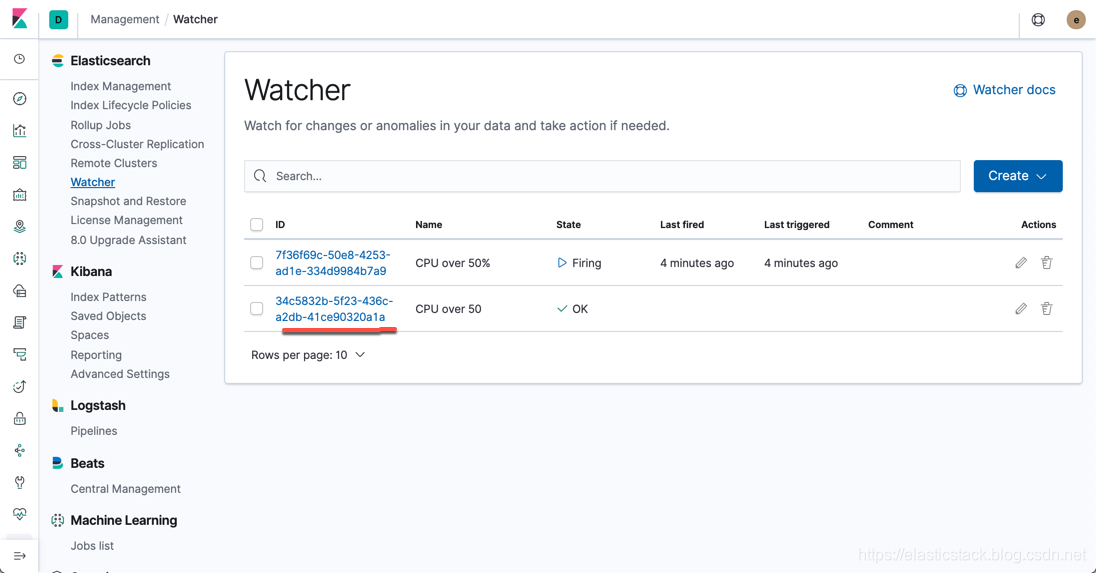The width and height of the screenshot is (1096, 573).
Task: Open APM icon in sidebar
Action: [20, 354]
